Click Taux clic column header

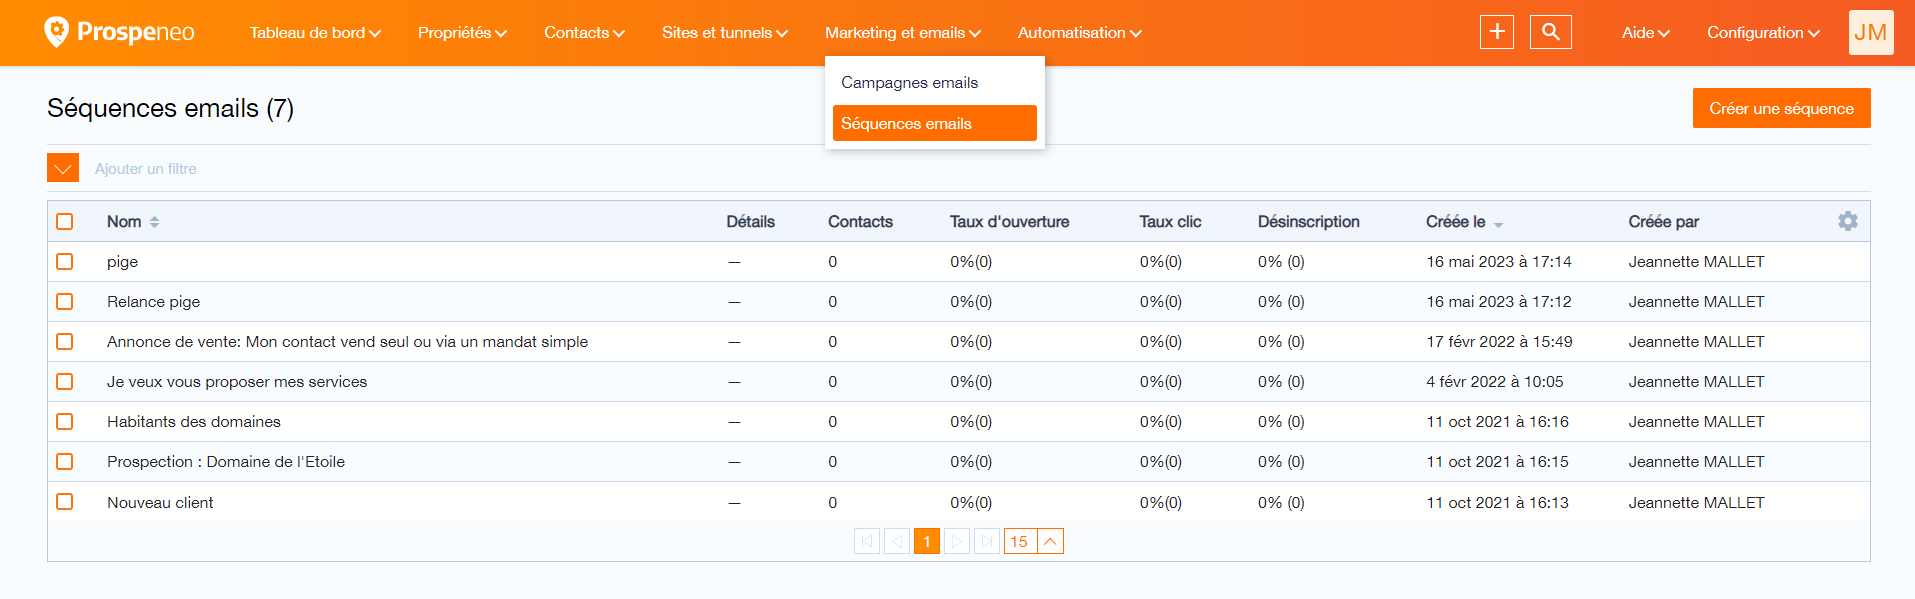coord(1170,222)
